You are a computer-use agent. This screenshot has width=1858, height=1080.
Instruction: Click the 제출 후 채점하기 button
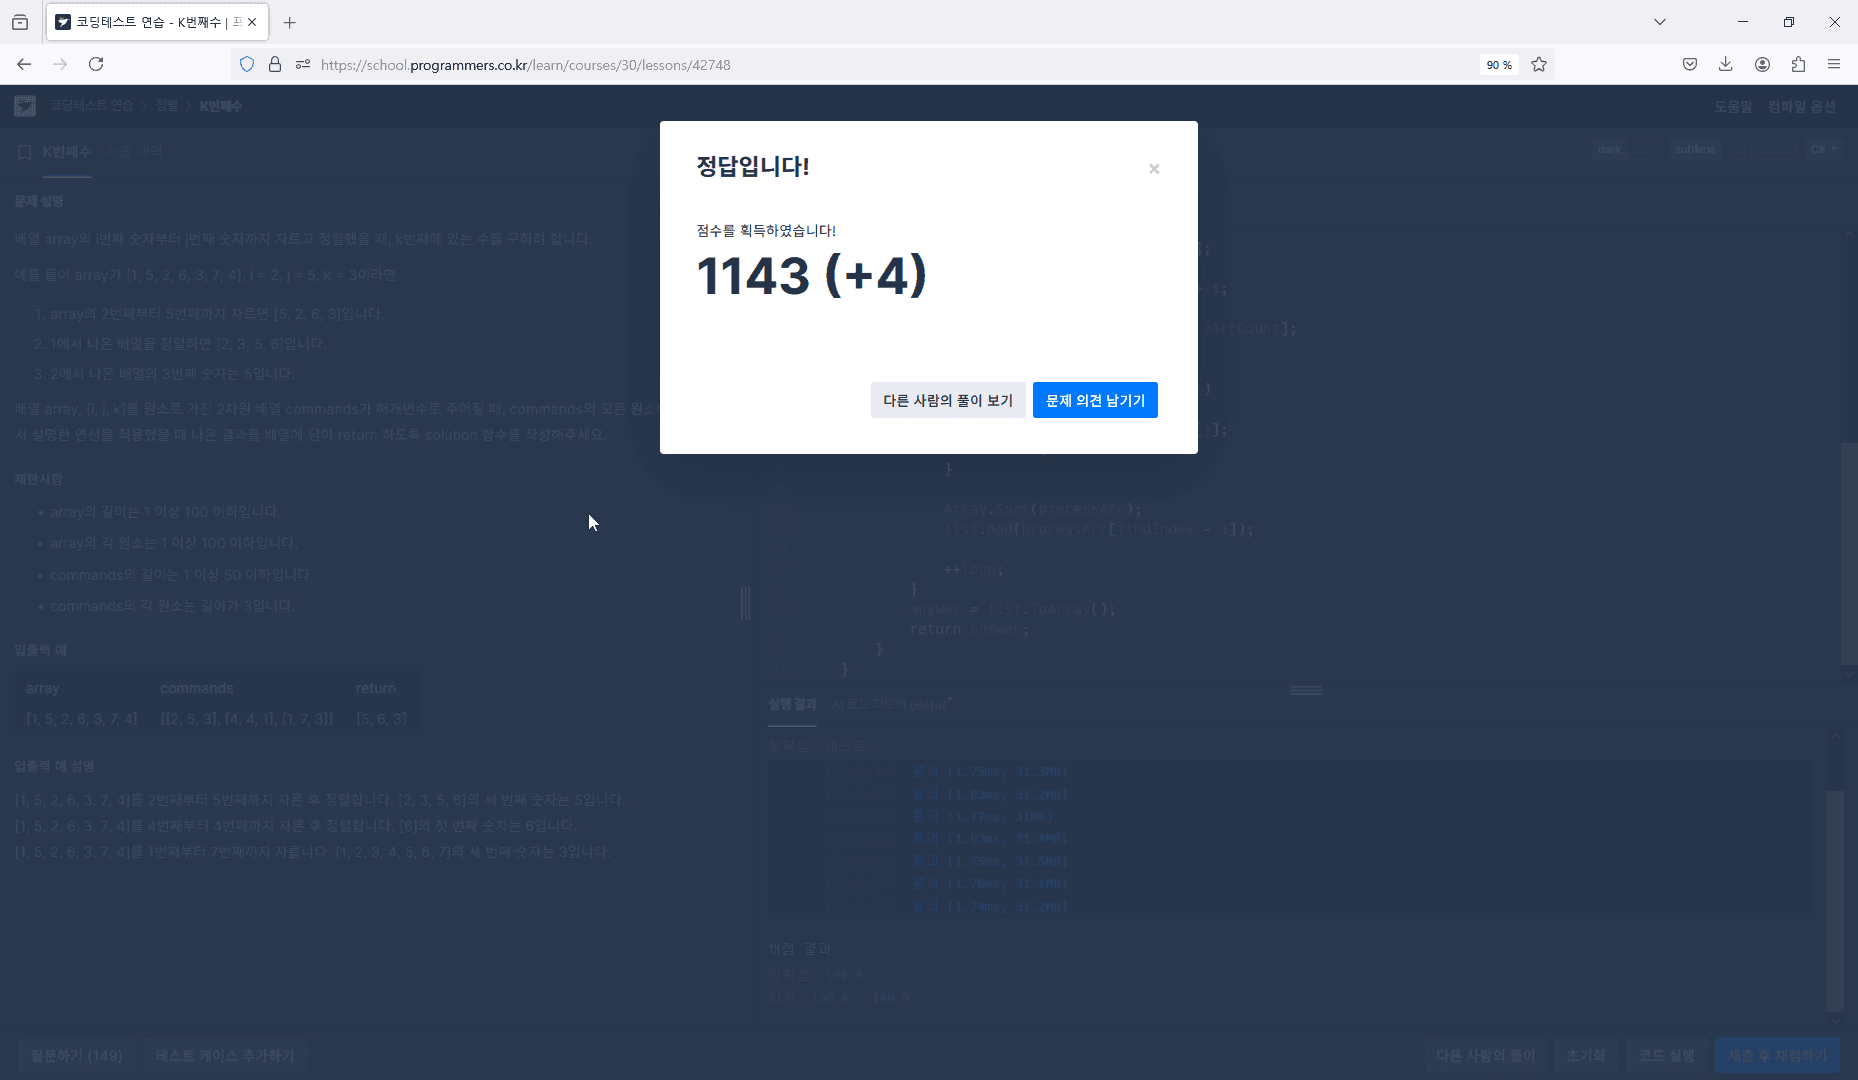point(1777,1056)
